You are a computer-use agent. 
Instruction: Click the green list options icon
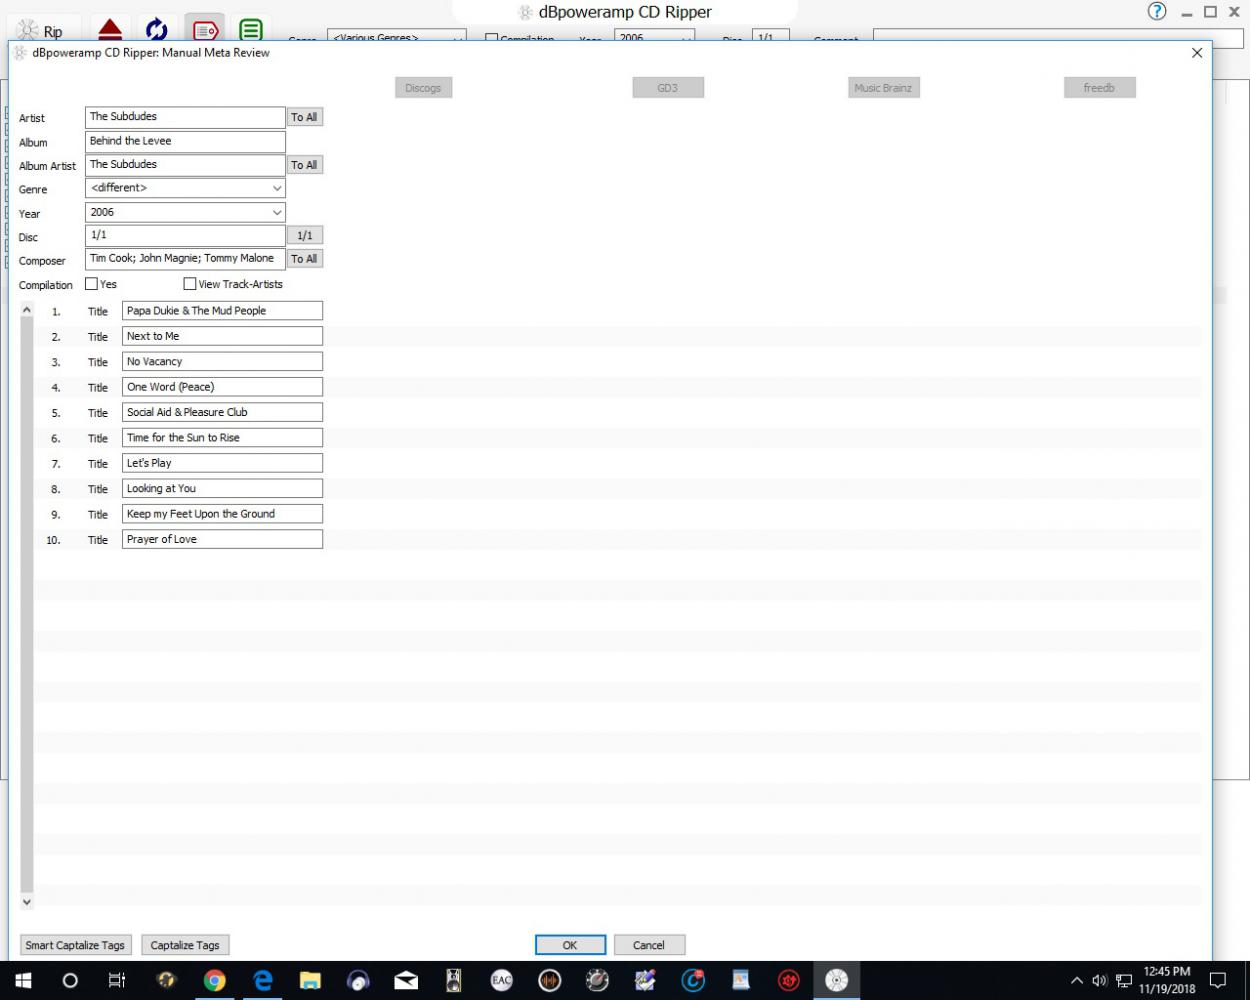[x=251, y=30]
